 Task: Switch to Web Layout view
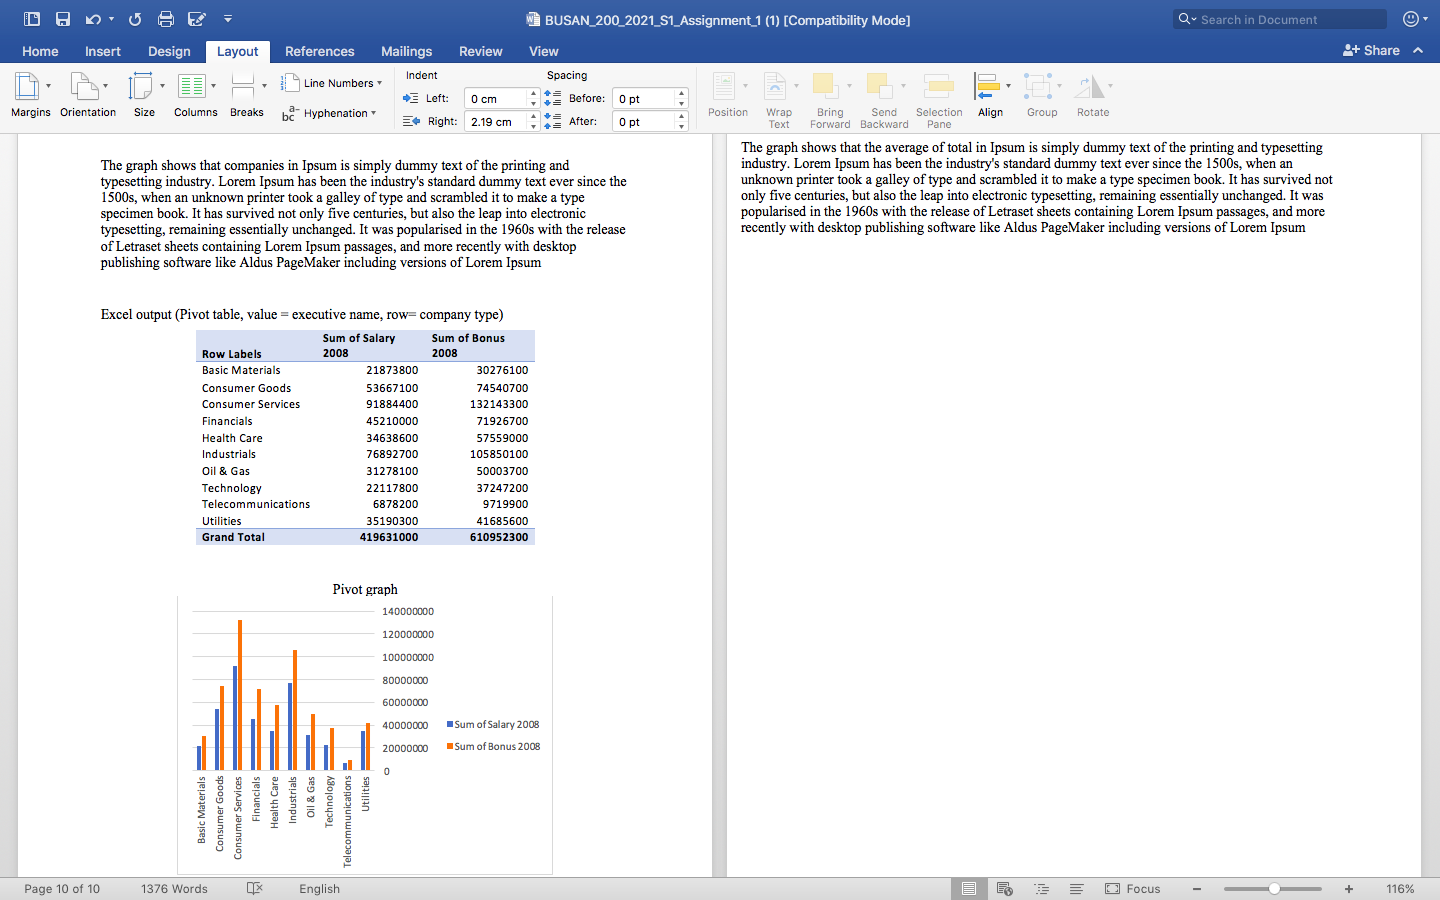pos(1005,888)
